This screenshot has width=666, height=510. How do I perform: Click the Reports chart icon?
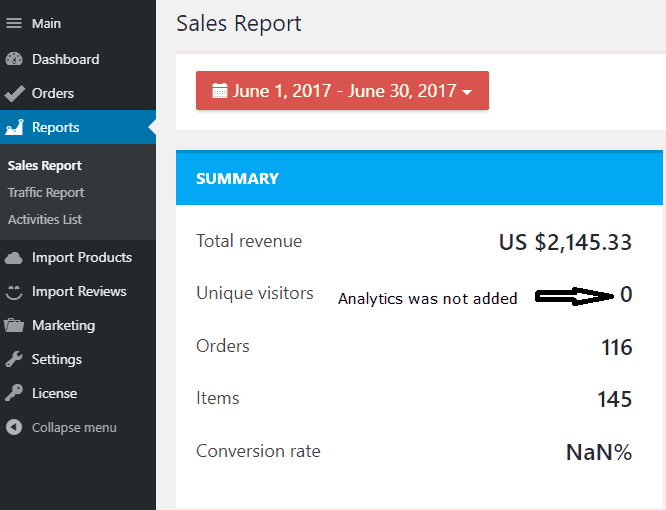pos(14,127)
